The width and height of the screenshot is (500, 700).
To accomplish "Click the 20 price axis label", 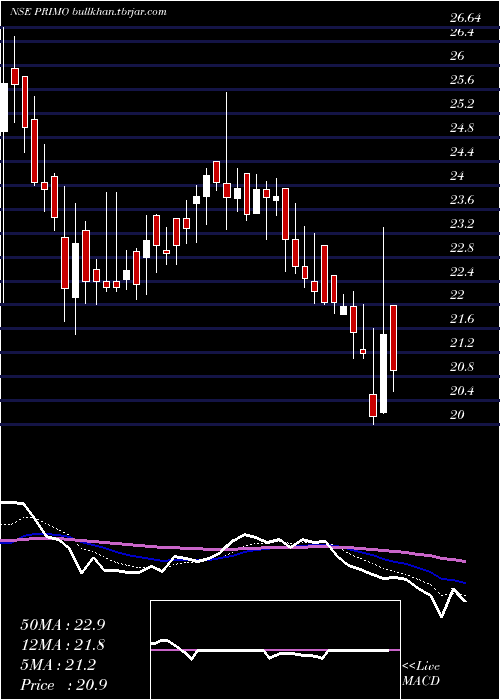I will click(458, 415).
